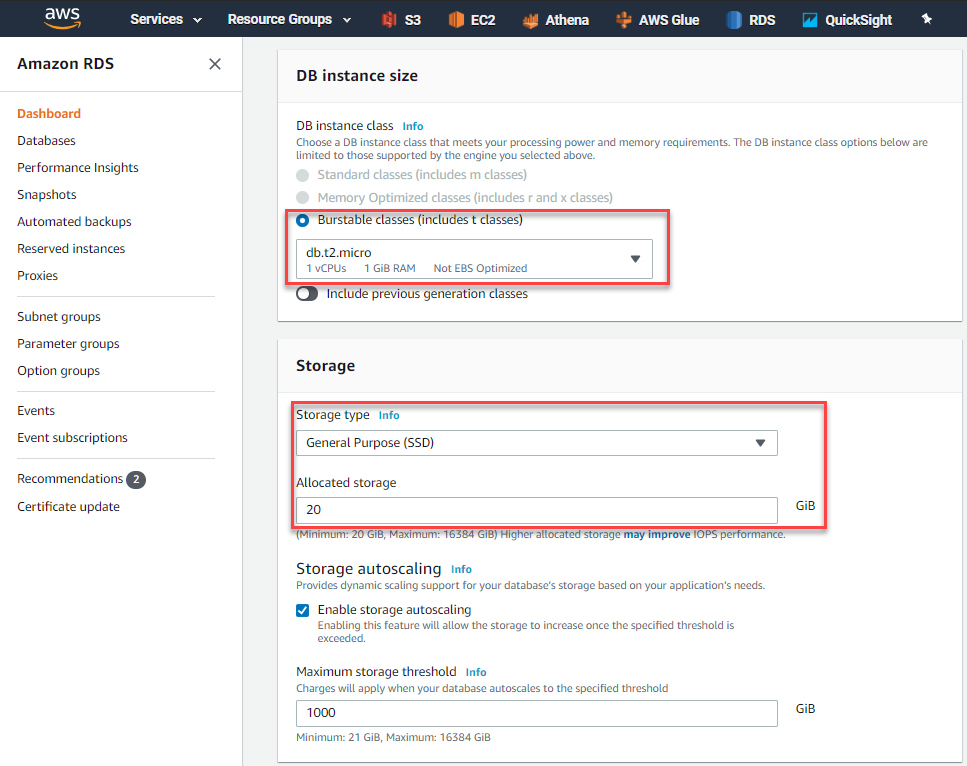Click the 'DB instance size' heading
Image resolution: width=967 pixels, height=766 pixels.
tap(356, 76)
